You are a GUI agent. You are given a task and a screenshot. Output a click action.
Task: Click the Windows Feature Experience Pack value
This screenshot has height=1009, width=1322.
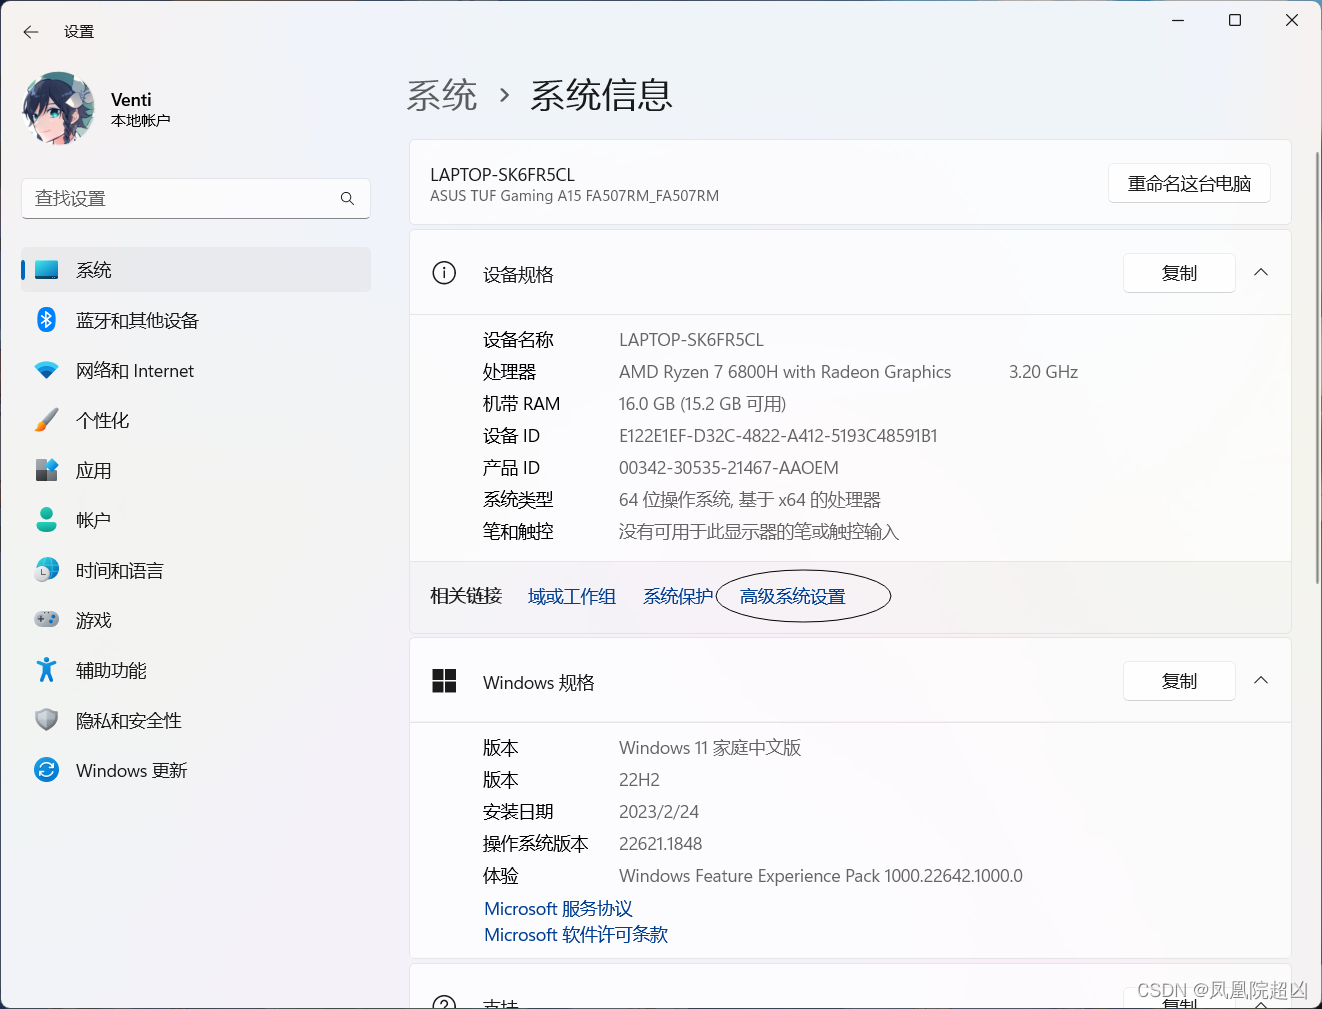[x=821, y=876]
